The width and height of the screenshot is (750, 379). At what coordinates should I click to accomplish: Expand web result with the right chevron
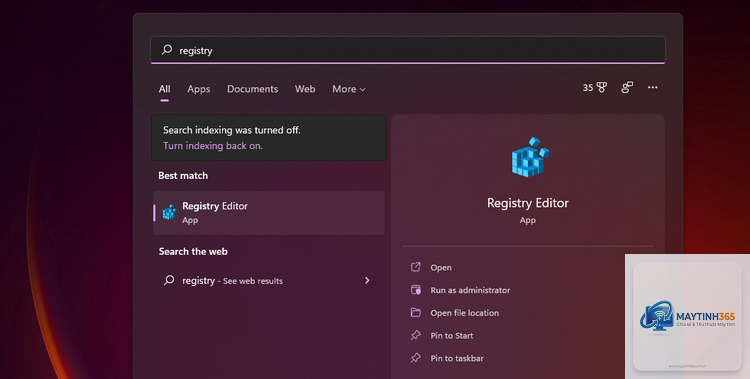coord(367,280)
